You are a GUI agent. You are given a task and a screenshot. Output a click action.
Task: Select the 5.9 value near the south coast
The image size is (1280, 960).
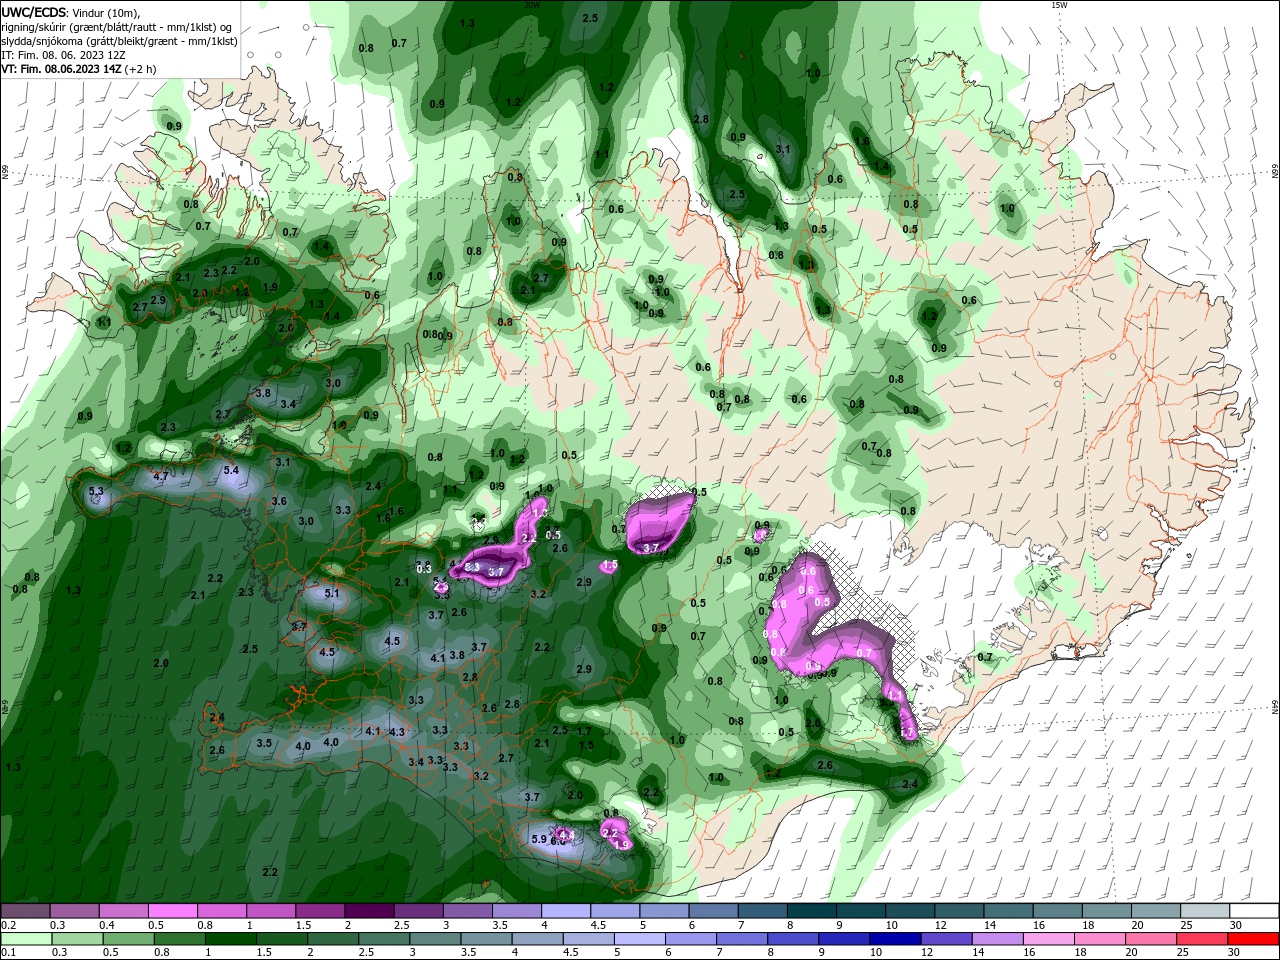(x=540, y=839)
